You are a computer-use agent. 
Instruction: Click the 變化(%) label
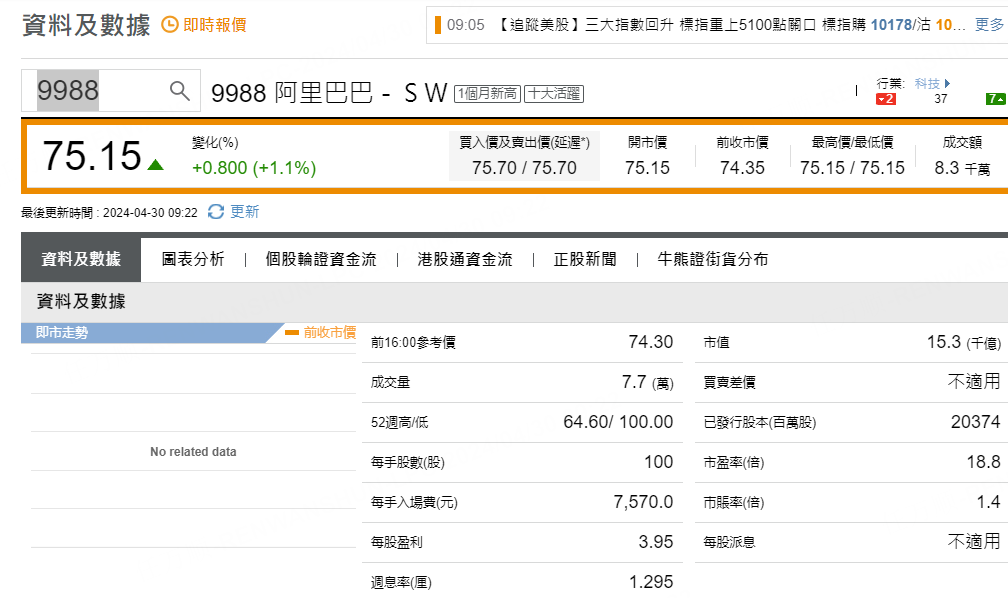click(215, 143)
